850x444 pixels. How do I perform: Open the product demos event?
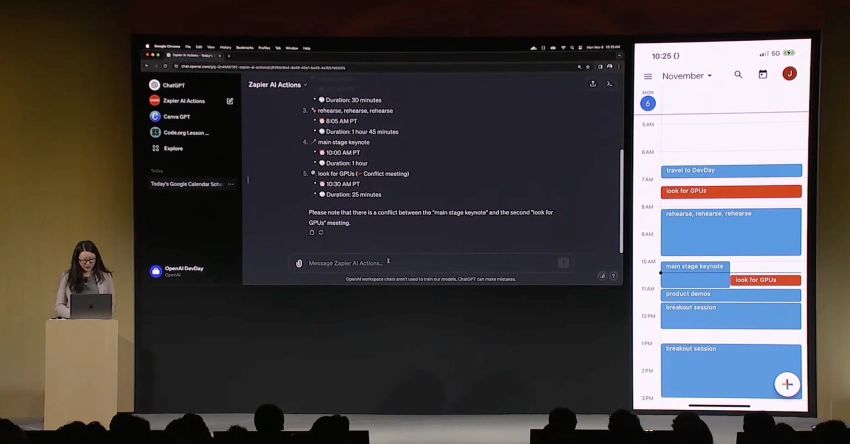pyautogui.click(x=731, y=295)
